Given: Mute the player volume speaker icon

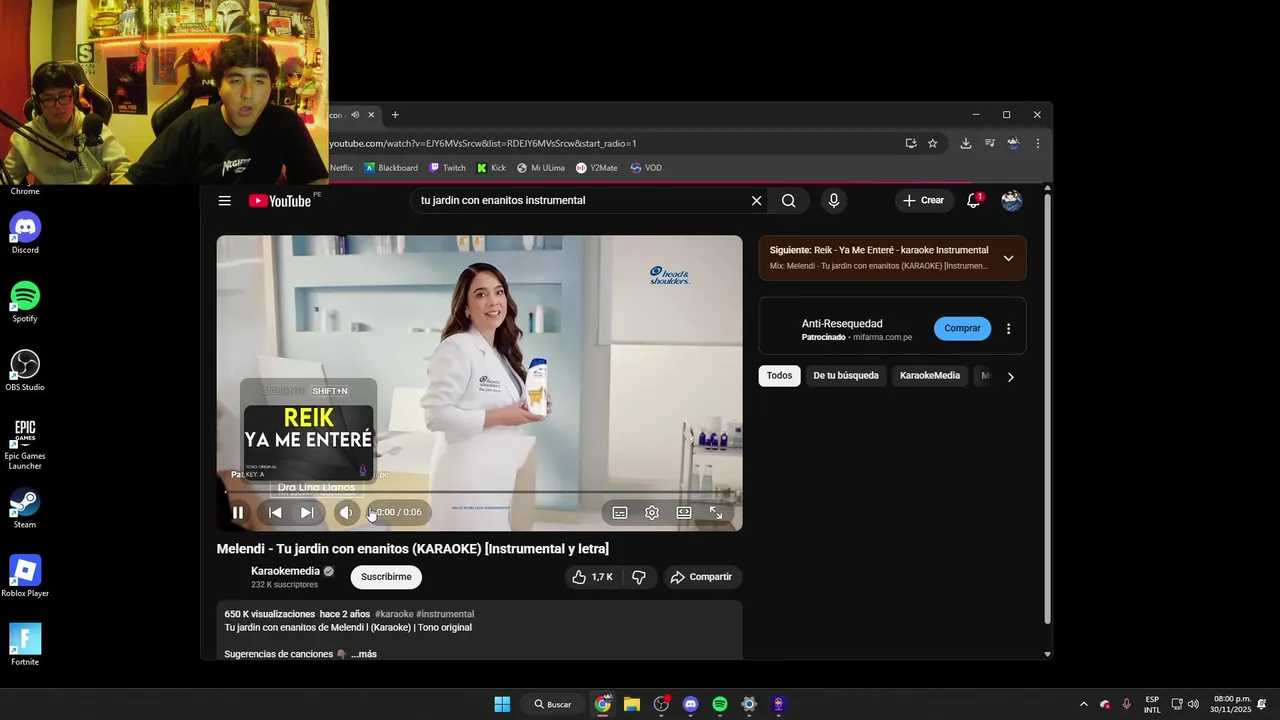Looking at the screenshot, I should point(346,513).
